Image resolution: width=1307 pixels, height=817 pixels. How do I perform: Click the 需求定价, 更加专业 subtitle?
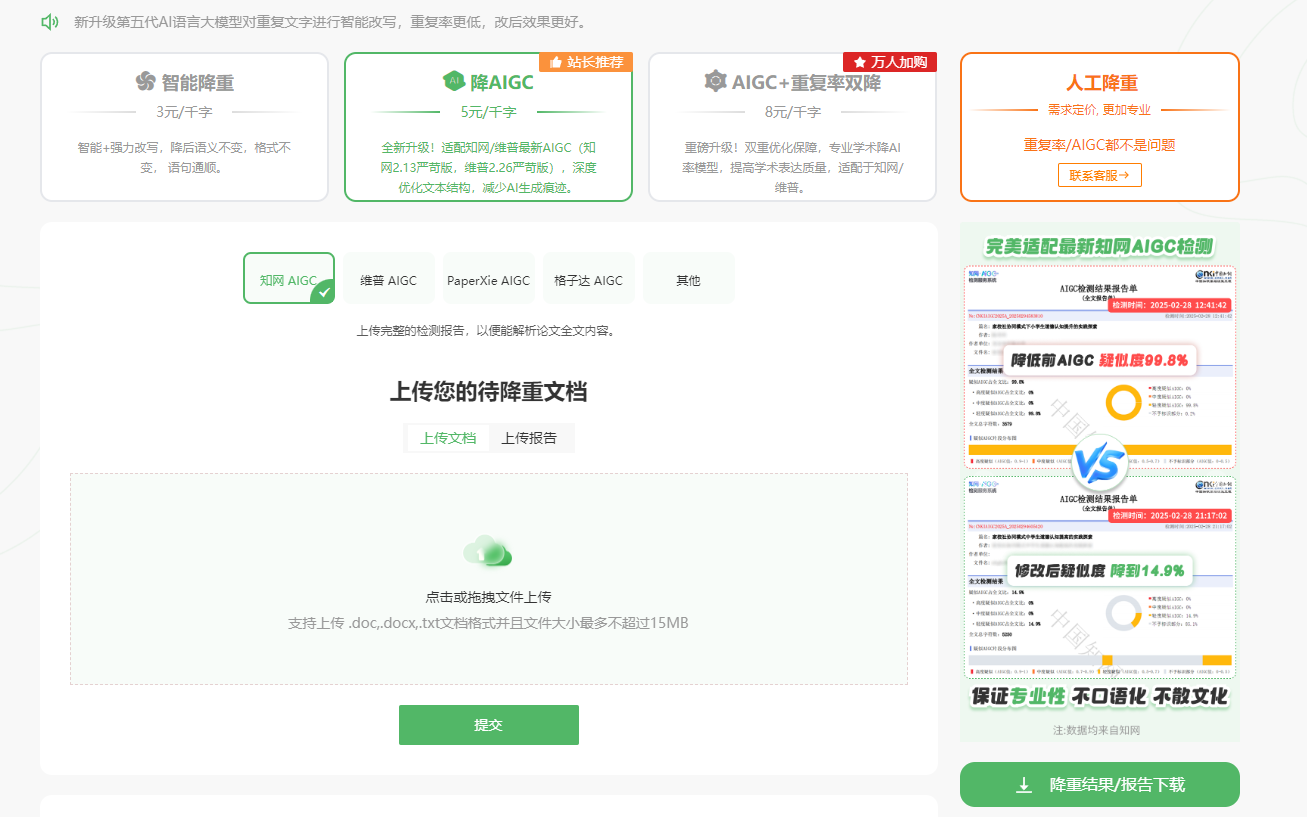coord(1100,110)
